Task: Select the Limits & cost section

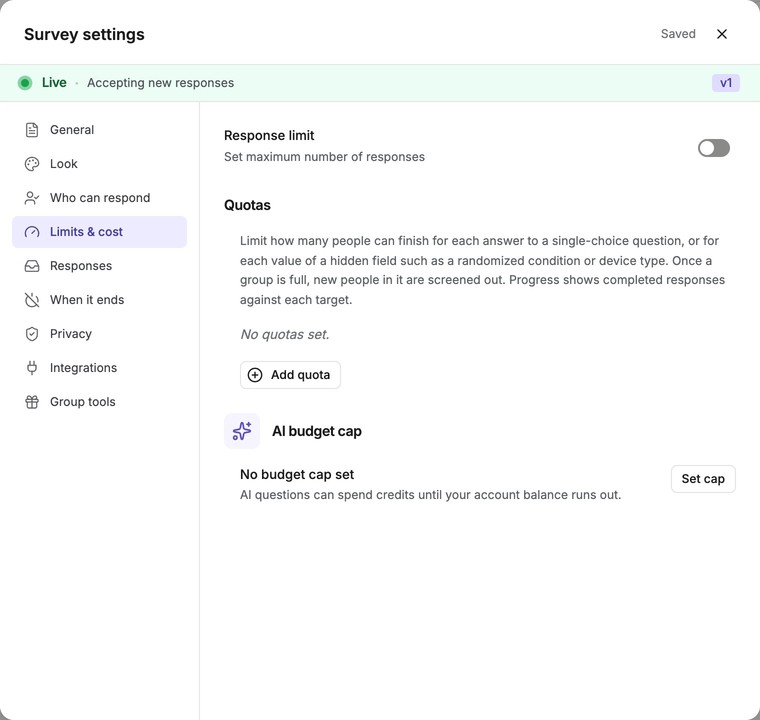Action: coord(99,232)
